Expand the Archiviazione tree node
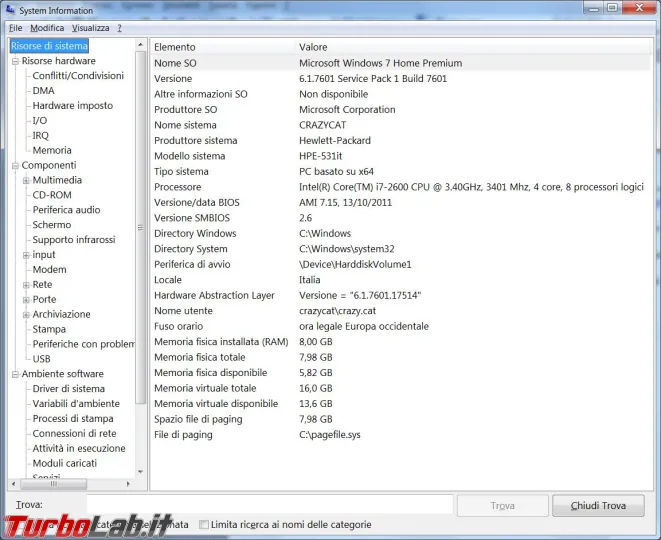 pyautogui.click(x=26, y=314)
